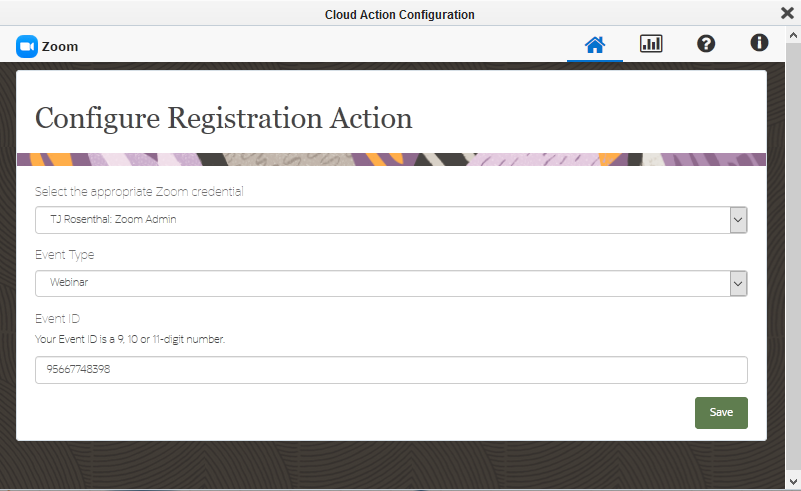Click the Zoom camera logo icon
Image resolution: width=801 pixels, height=491 pixels.
coord(27,46)
